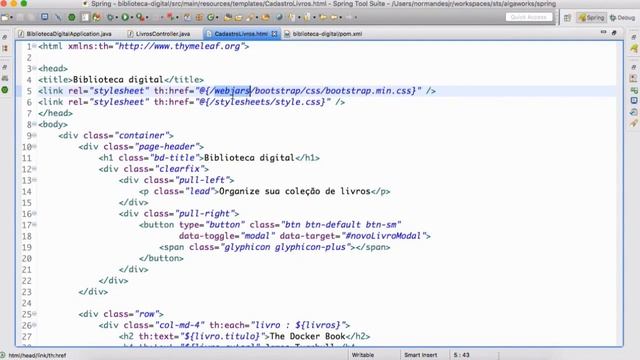Click the Run External Tools toolbar icon

[x=140, y=17]
